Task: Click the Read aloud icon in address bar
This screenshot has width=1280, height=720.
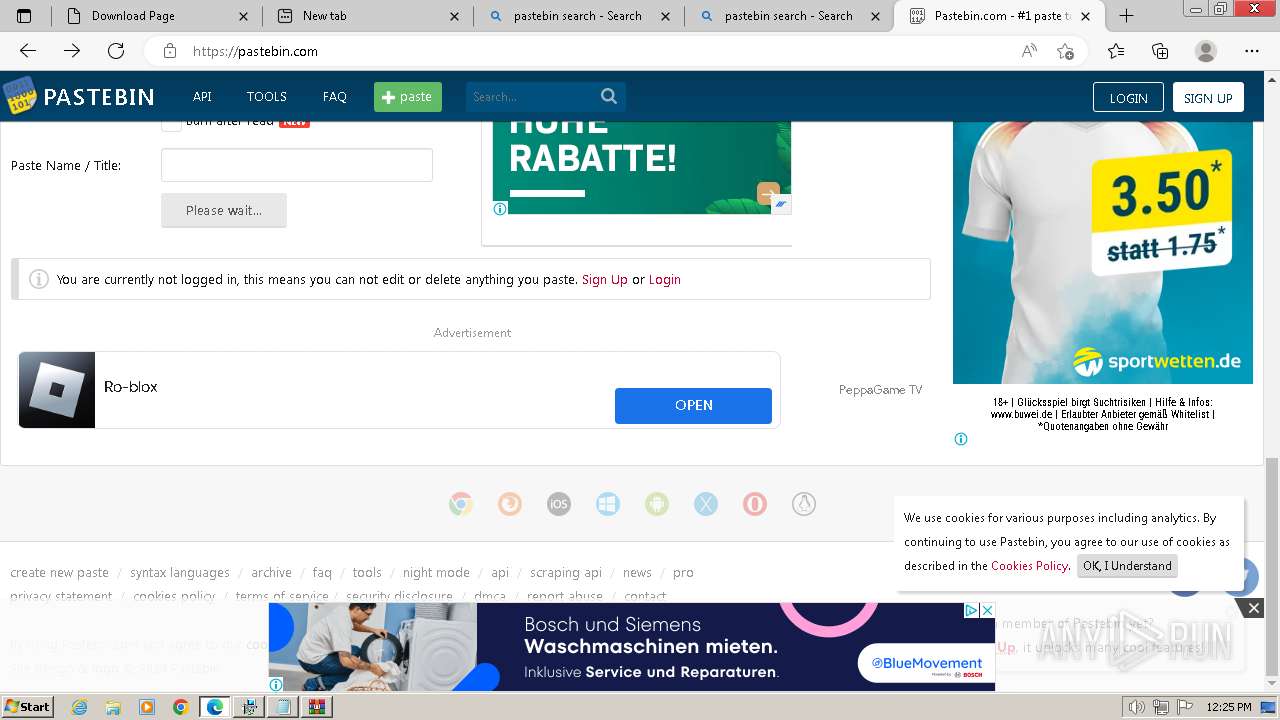Action: point(1029,51)
